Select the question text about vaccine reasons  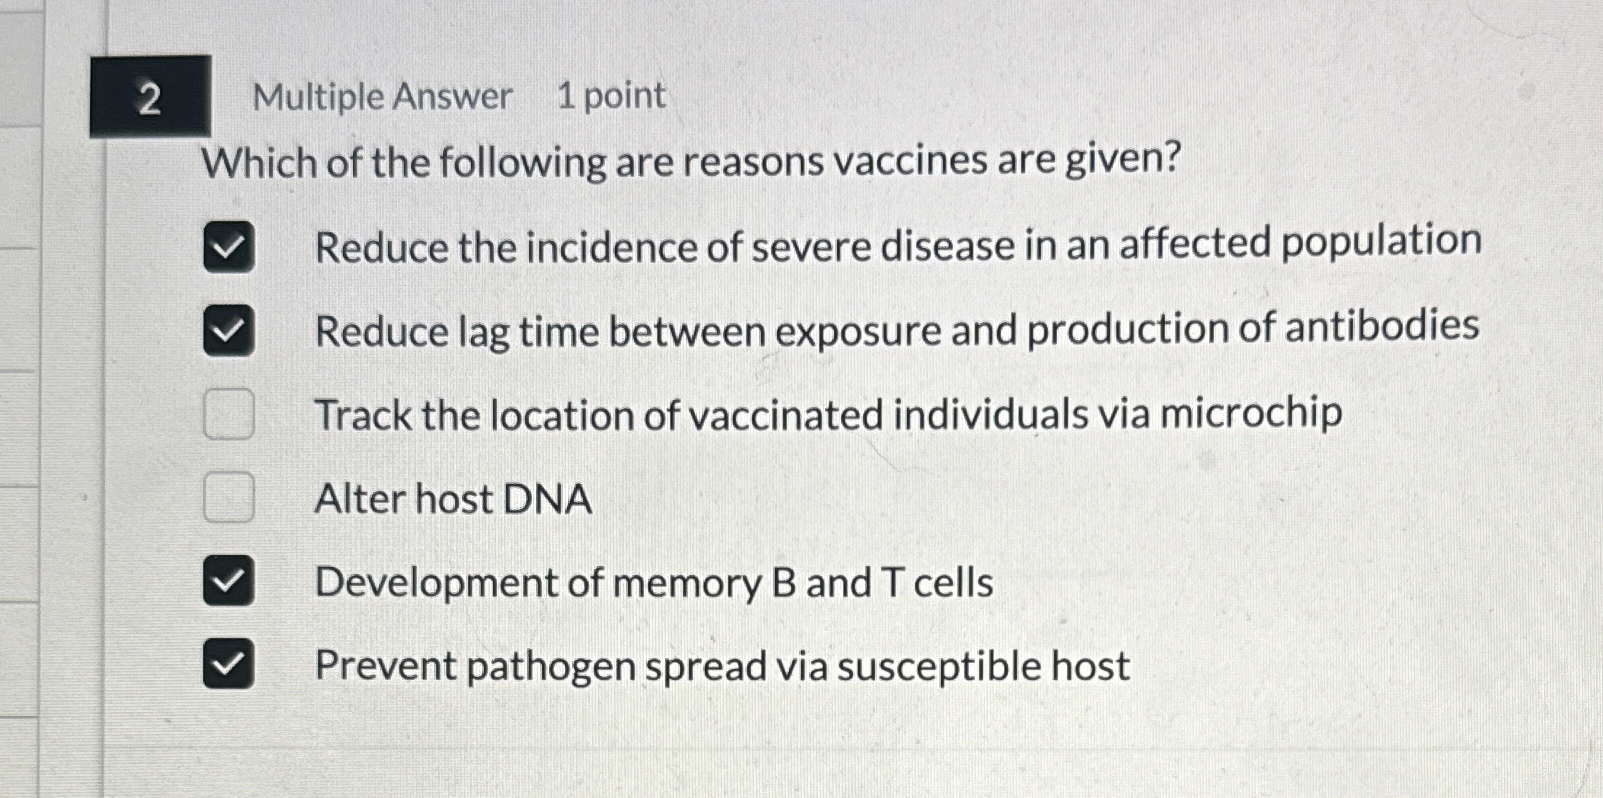coord(692,162)
